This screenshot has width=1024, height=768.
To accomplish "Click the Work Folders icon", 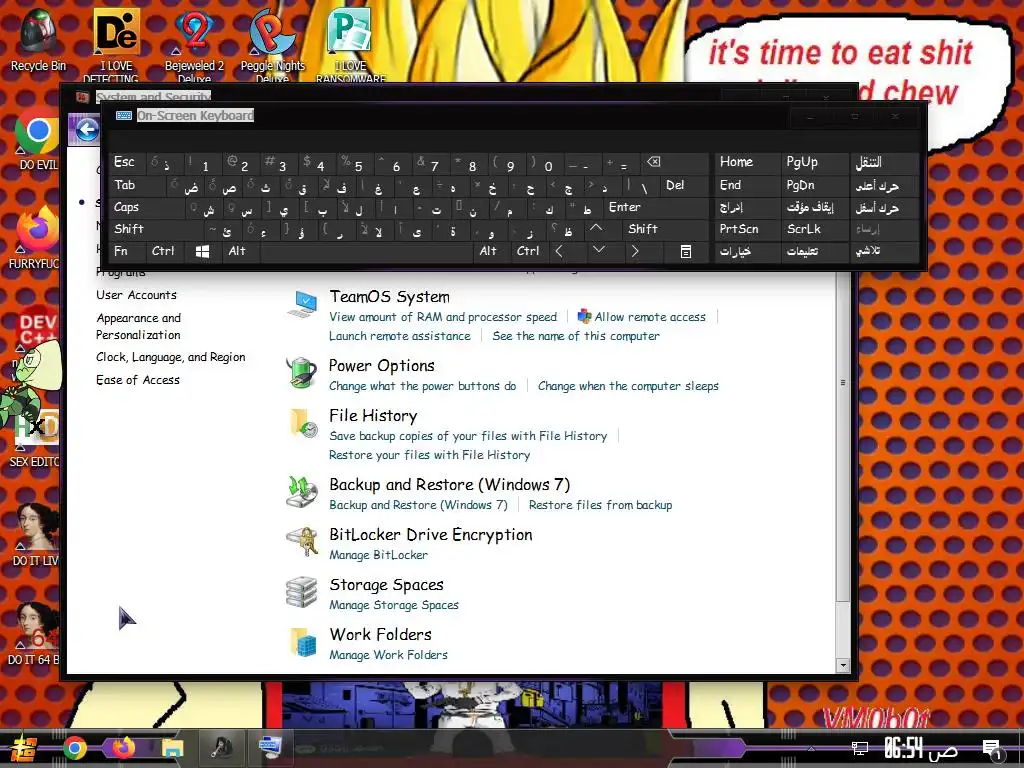I will tap(303, 642).
